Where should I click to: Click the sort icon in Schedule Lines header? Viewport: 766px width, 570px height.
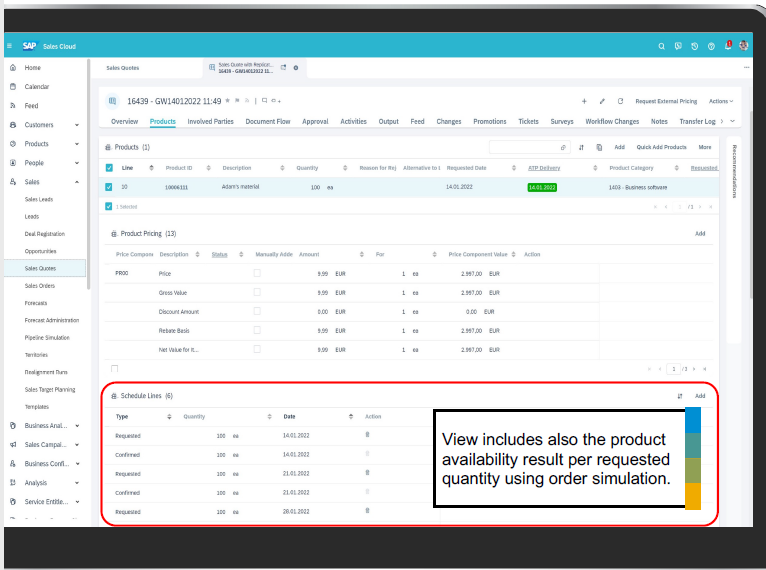680,396
